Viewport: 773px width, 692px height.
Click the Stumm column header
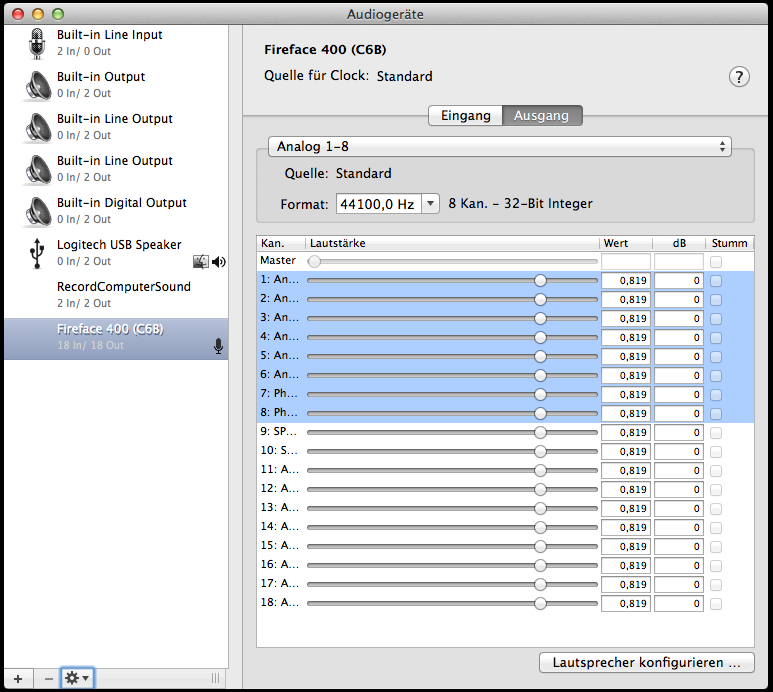click(730, 243)
